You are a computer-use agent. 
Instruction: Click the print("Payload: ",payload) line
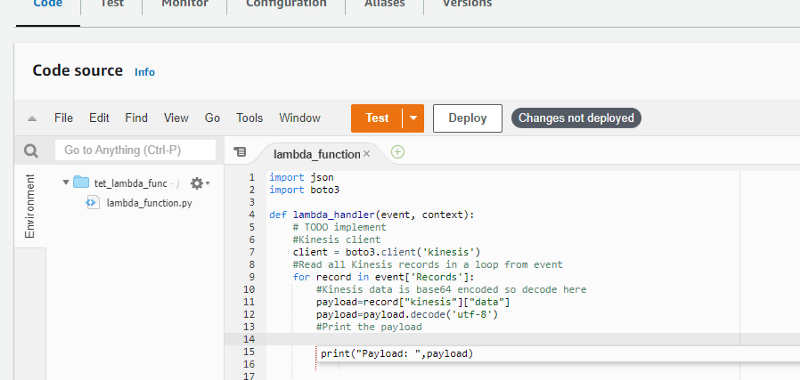point(397,353)
